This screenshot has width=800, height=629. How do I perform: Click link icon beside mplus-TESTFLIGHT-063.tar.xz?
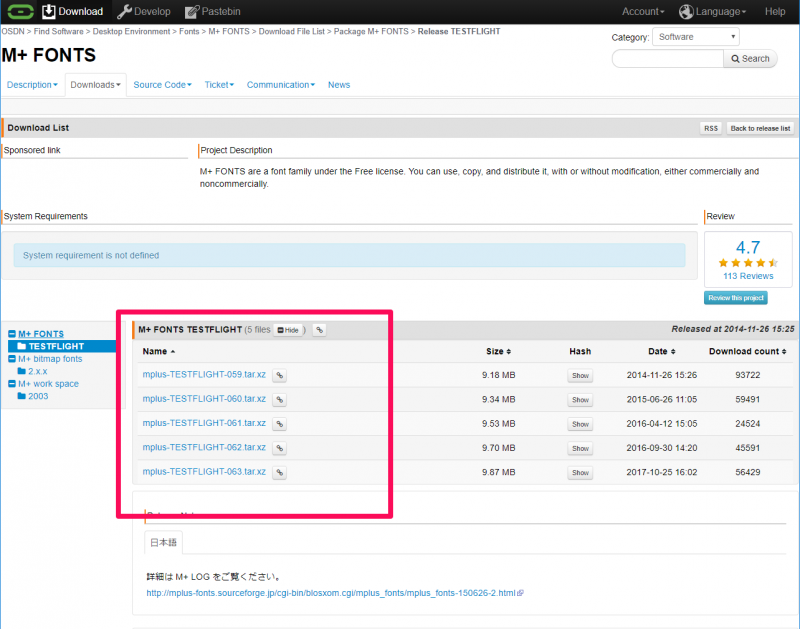point(280,472)
